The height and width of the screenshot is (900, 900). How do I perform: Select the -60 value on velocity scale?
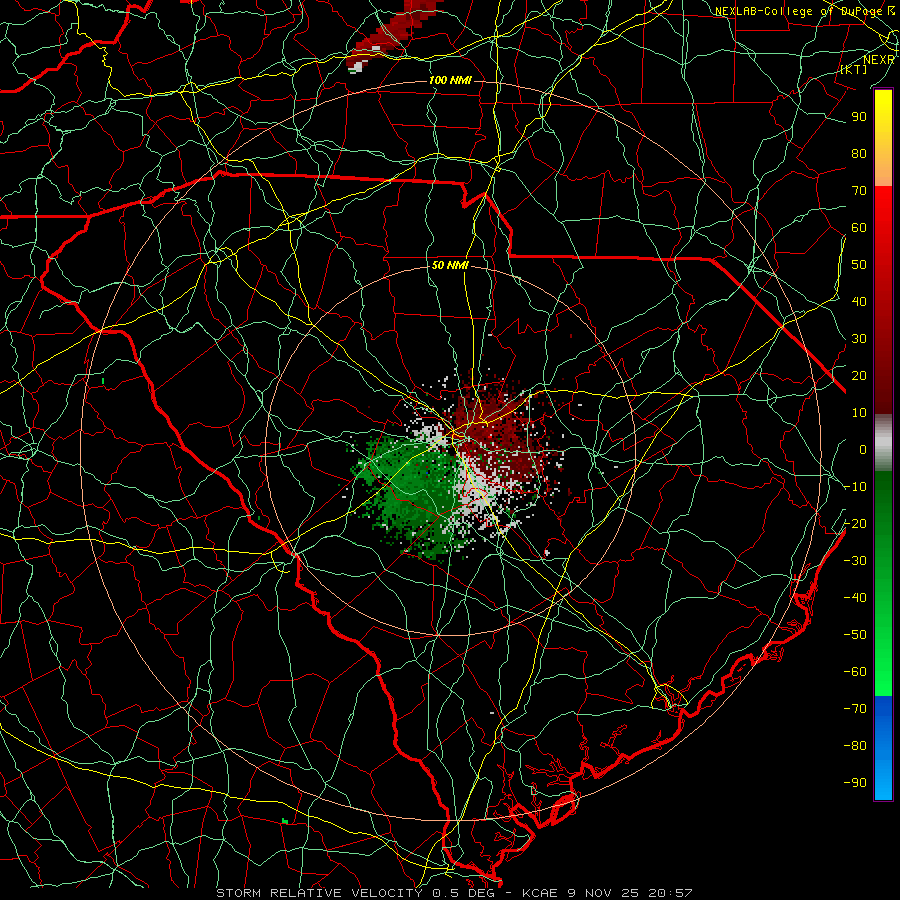coord(855,672)
